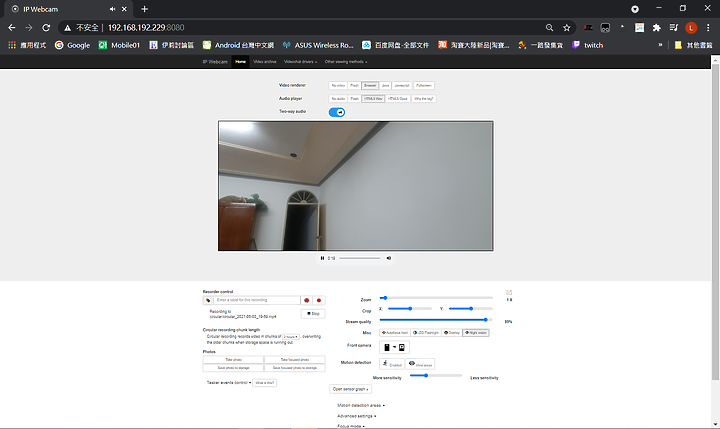Select No audio player option
720x429 pixels.
[338, 99]
